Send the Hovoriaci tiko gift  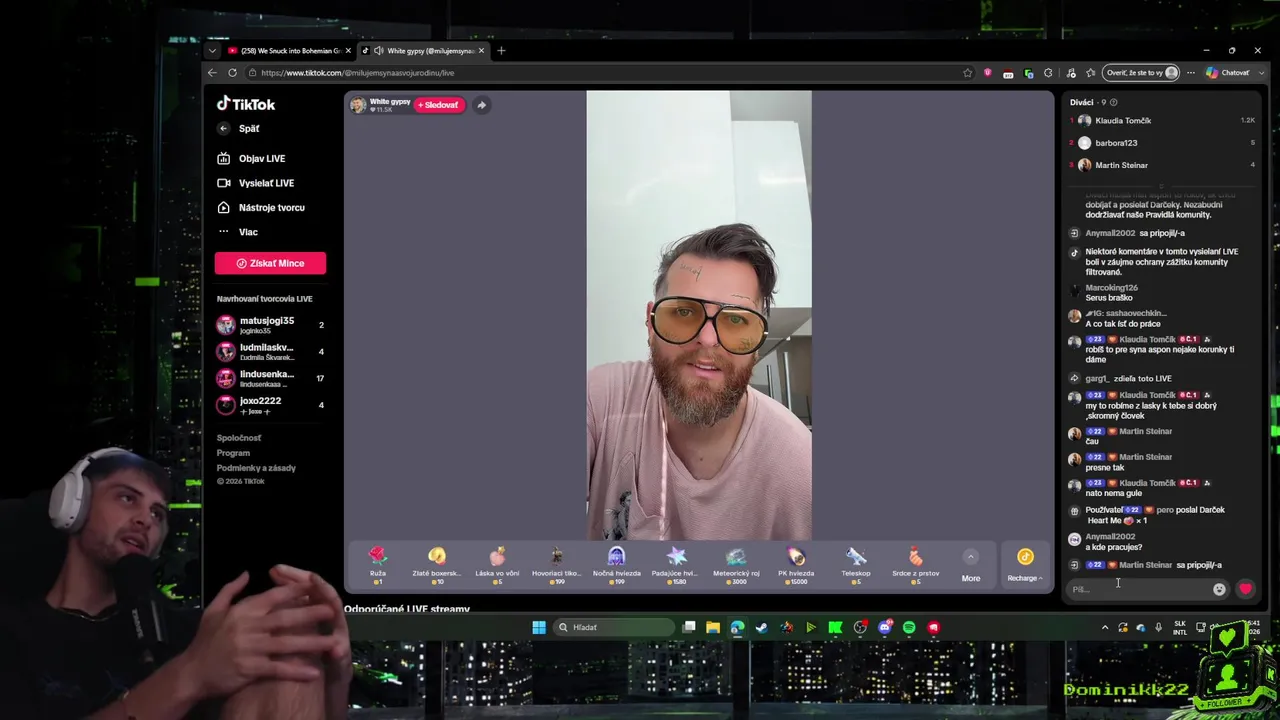tap(556, 565)
